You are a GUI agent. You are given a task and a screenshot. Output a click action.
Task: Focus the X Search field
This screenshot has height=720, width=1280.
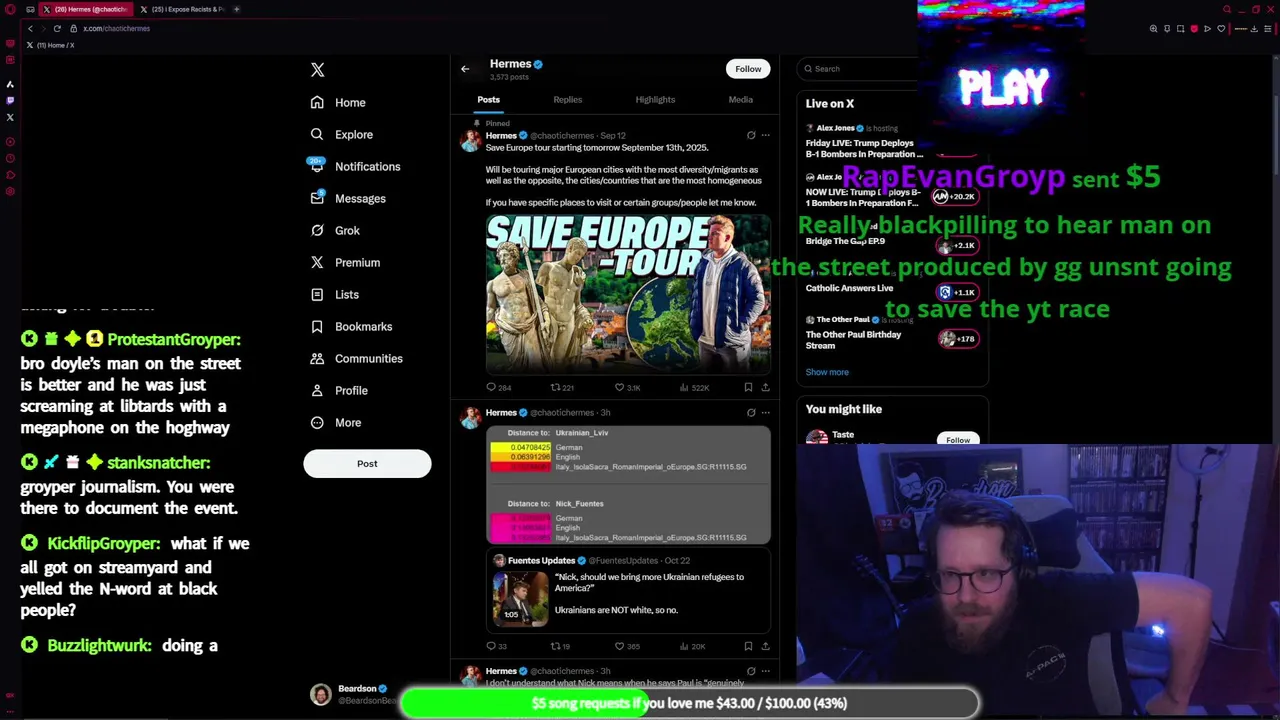point(860,69)
